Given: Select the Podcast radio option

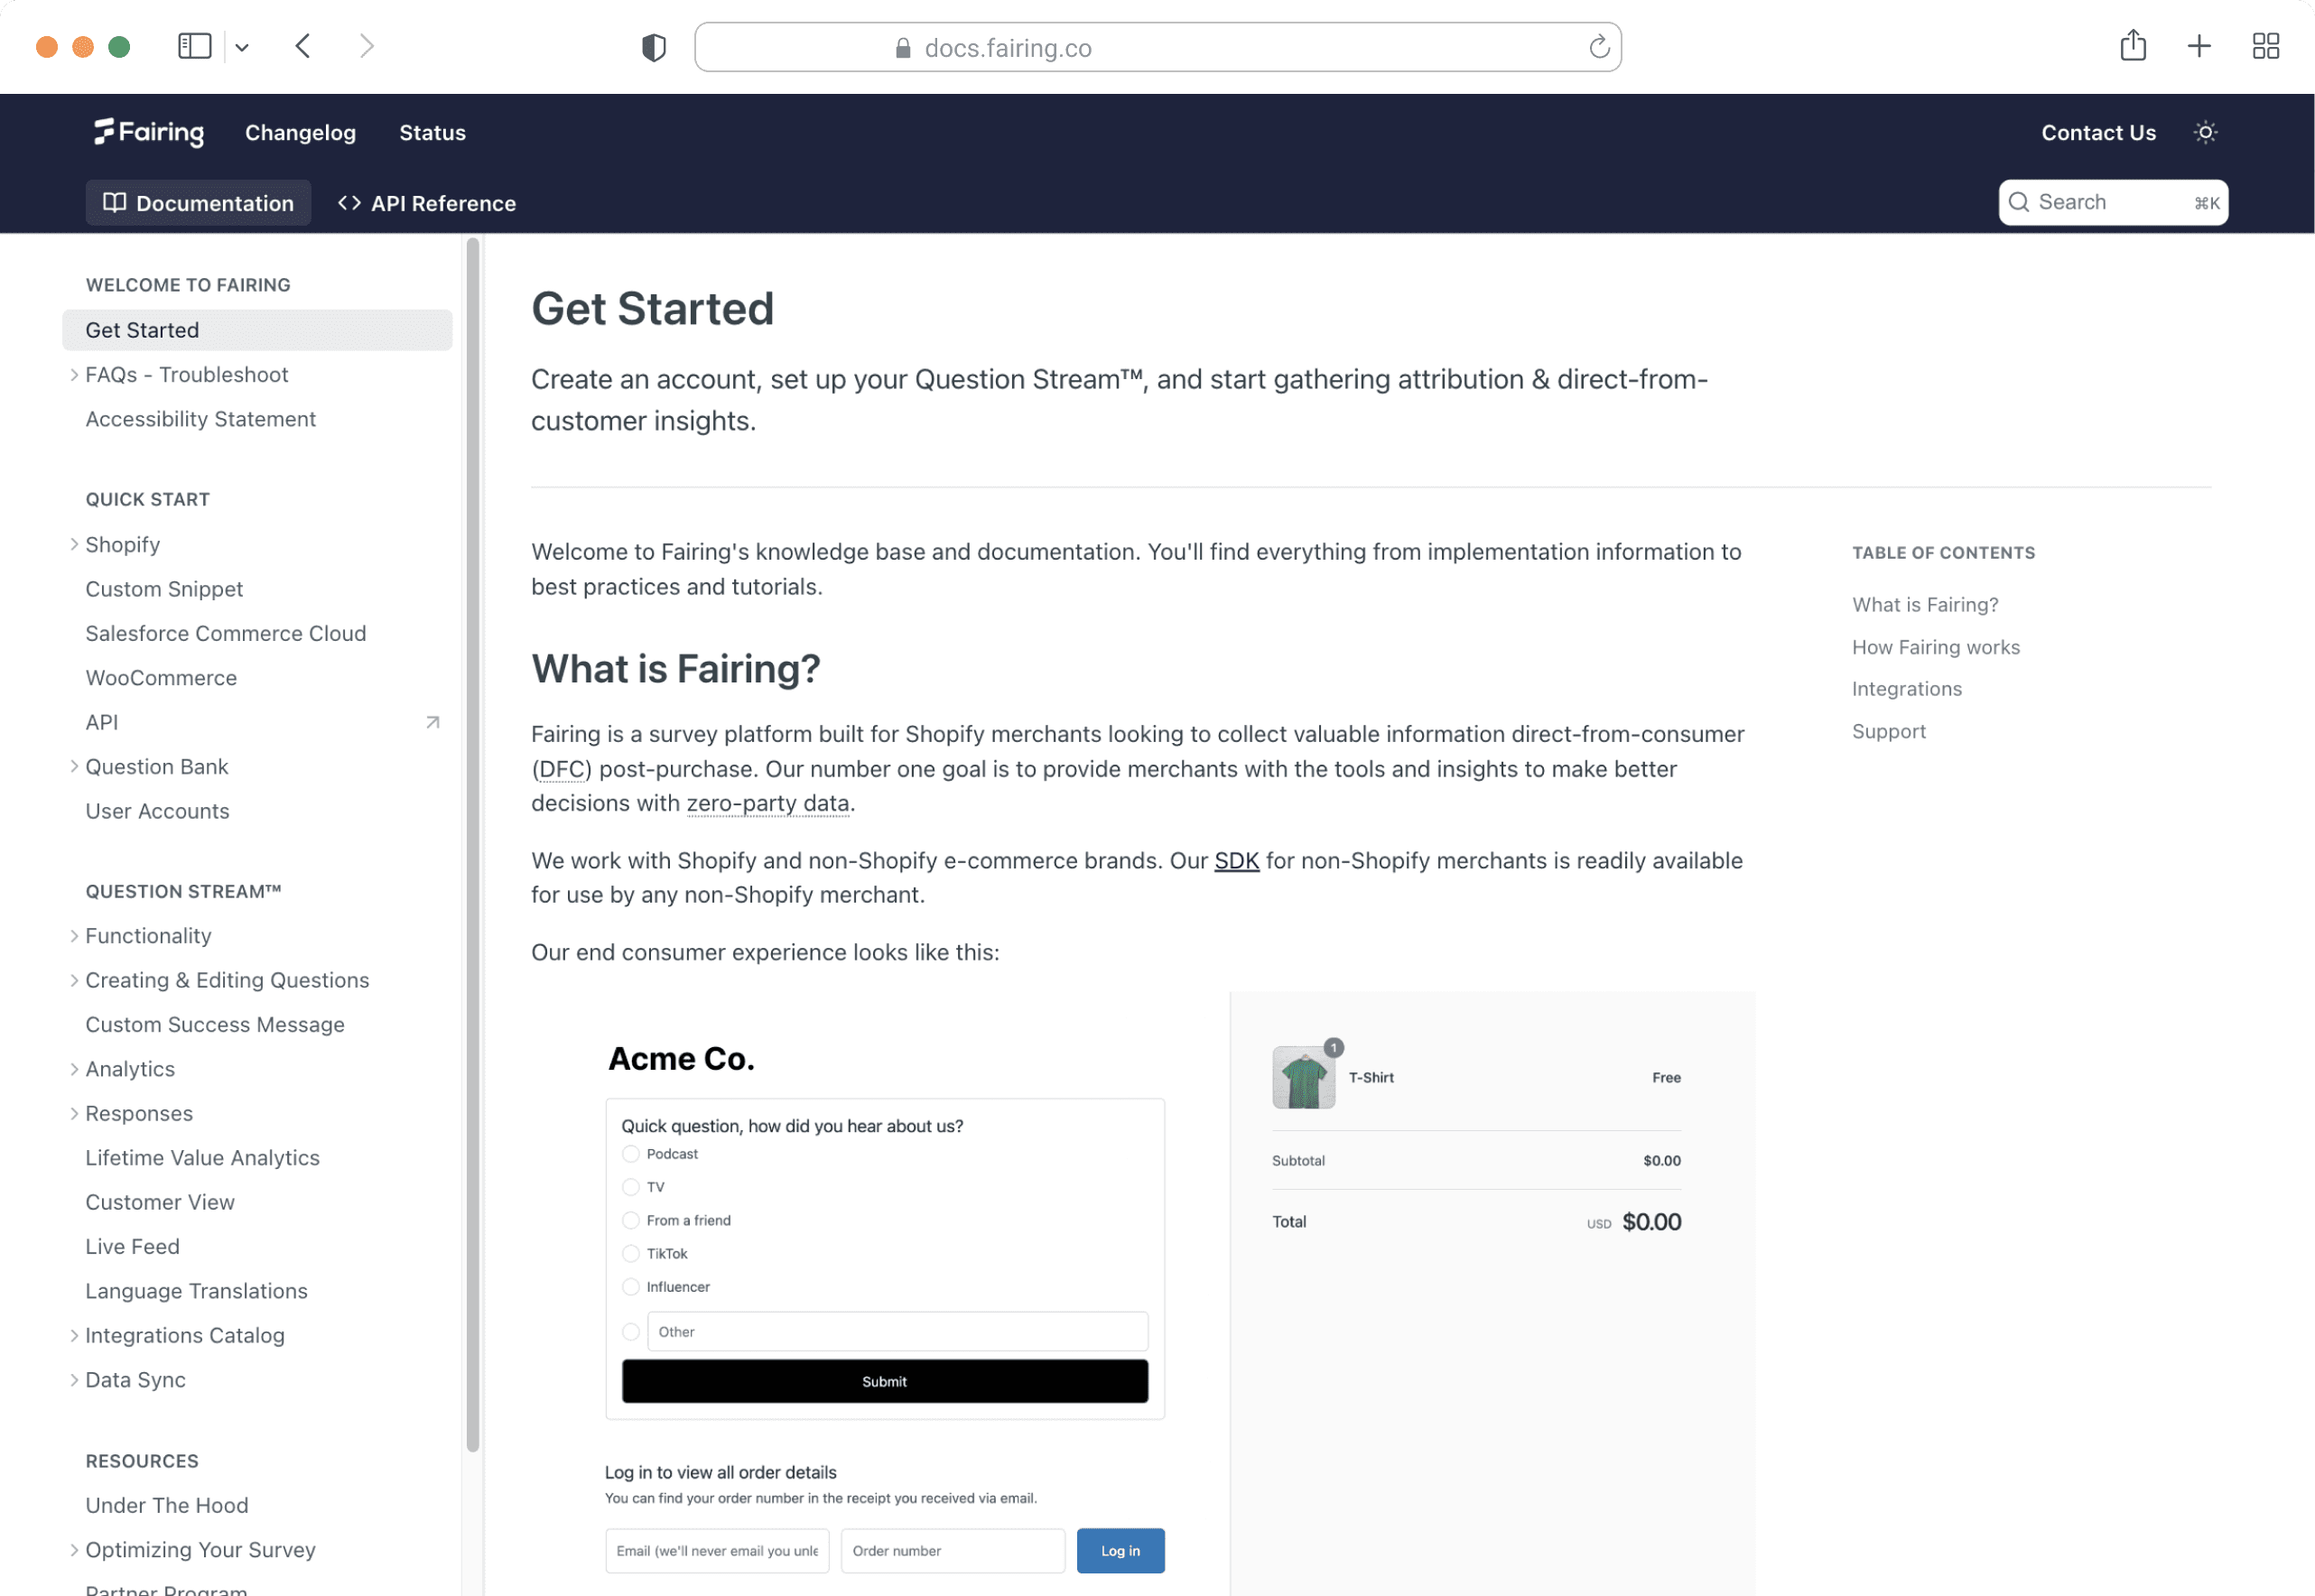Looking at the screenshot, I should (x=631, y=1154).
